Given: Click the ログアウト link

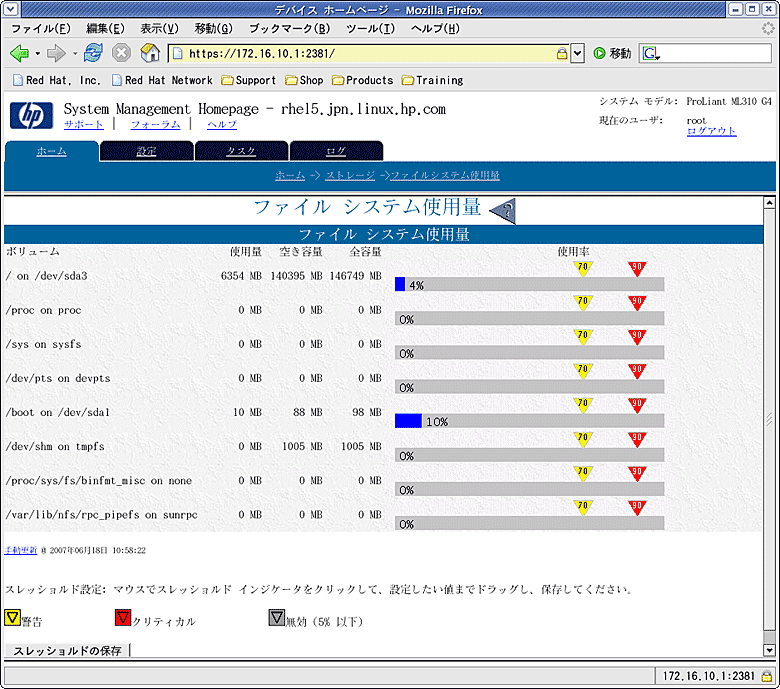Looking at the screenshot, I should 711,131.
